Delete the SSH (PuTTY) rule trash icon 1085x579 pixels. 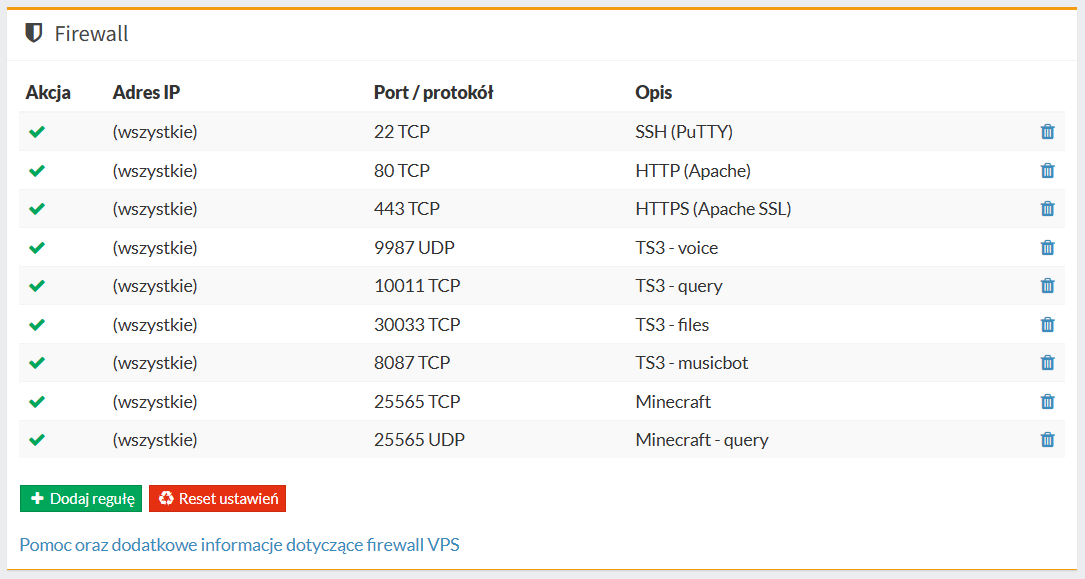point(1047,132)
